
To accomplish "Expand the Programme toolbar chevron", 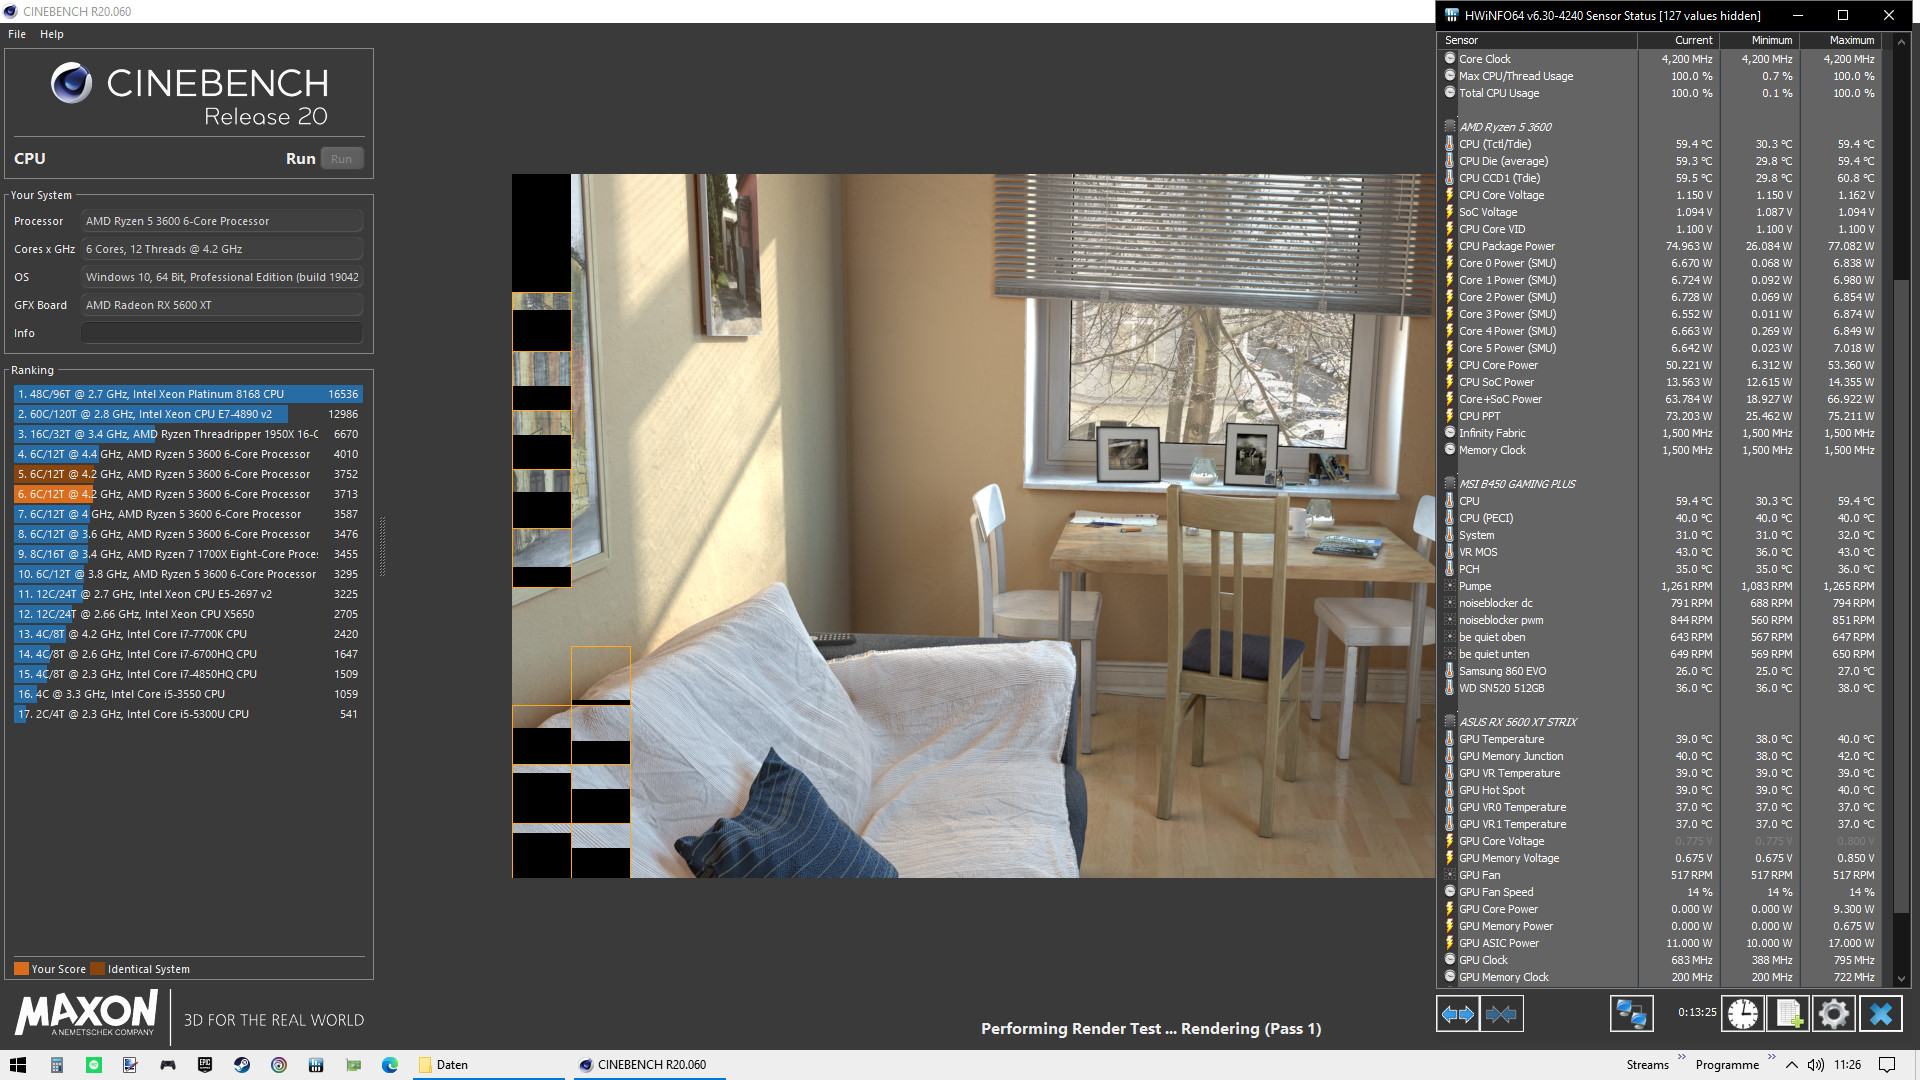I will [1771, 1057].
